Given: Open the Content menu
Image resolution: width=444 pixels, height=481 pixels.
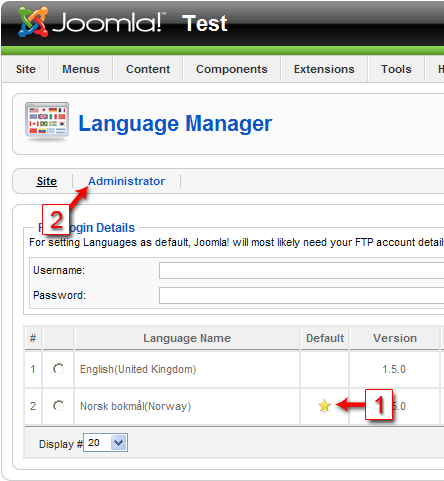Looking at the screenshot, I should coord(148,69).
